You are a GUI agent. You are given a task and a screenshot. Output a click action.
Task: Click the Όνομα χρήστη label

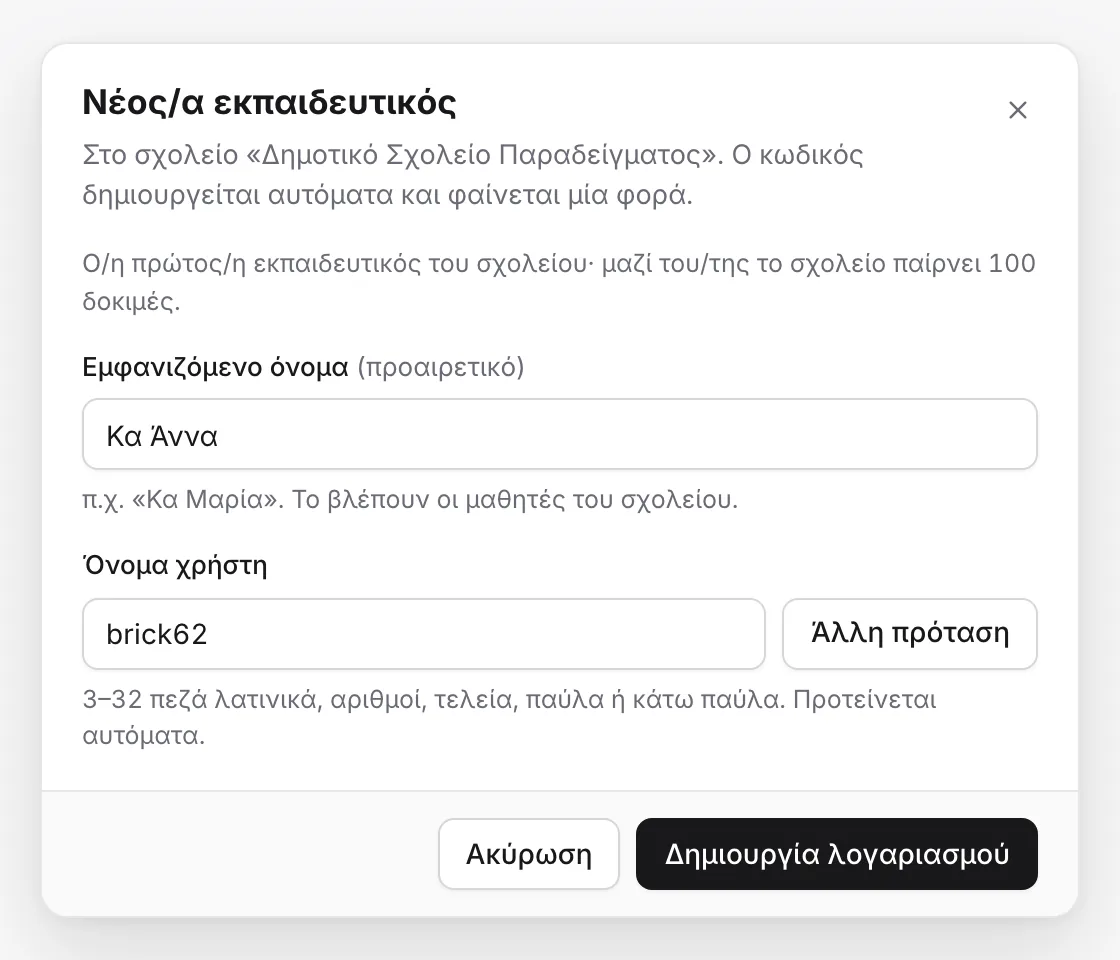point(175,566)
